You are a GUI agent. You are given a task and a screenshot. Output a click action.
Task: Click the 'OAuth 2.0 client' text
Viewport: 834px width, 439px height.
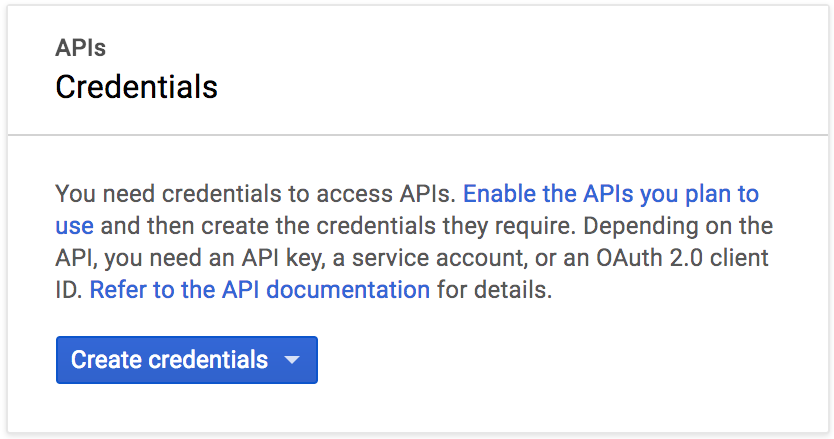(682, 258)
